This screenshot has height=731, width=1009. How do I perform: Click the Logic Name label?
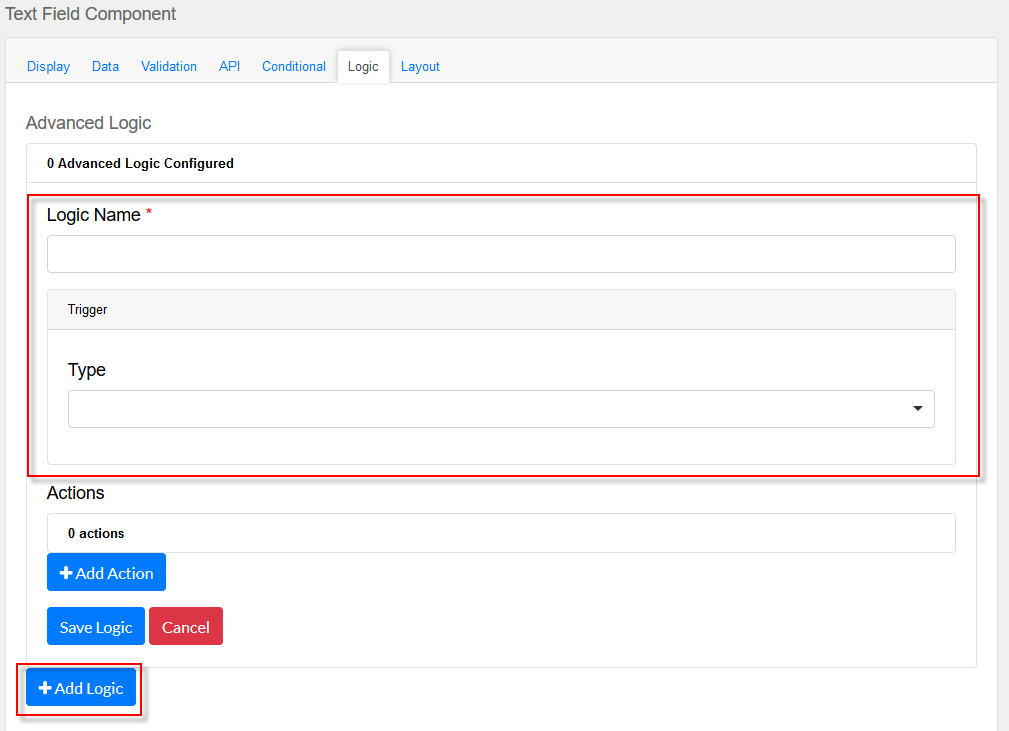93,215
